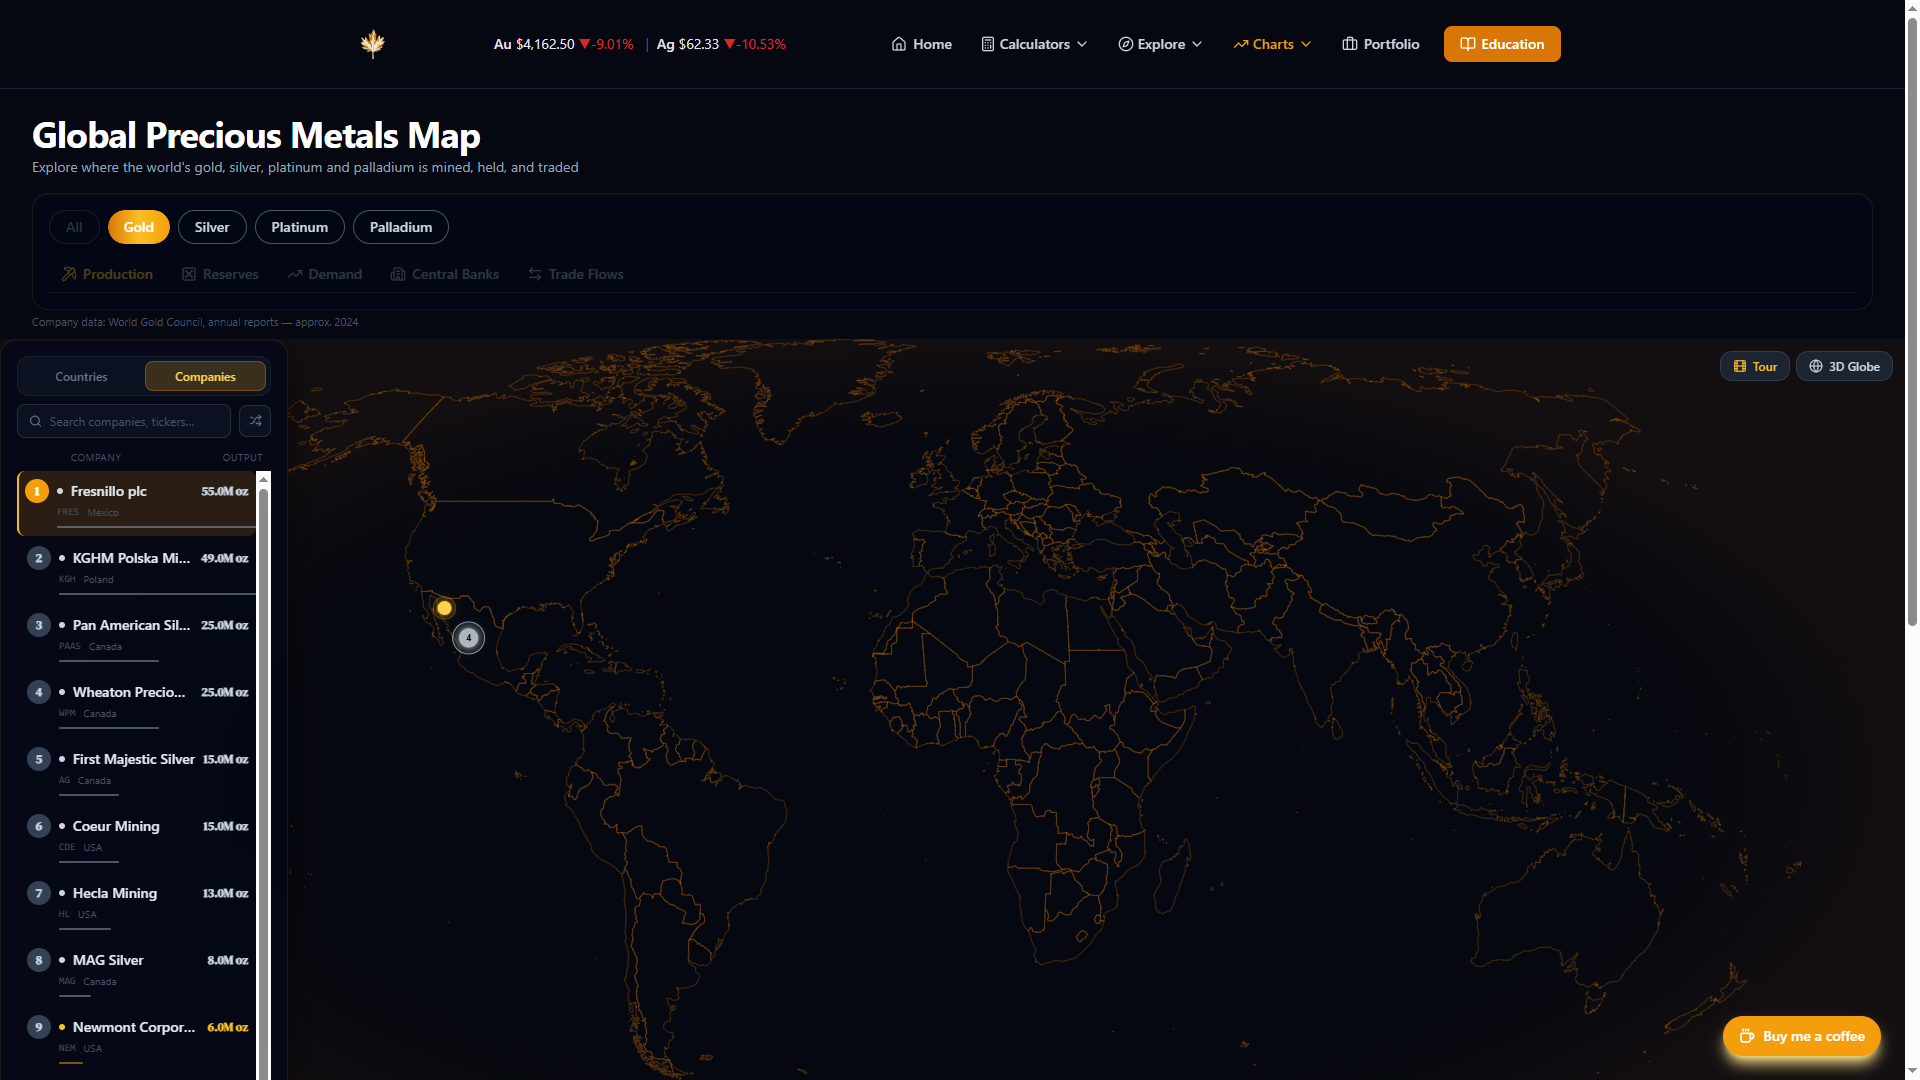Click the Calculators calculator icon

pyautogui.click(x=987, y=44)
